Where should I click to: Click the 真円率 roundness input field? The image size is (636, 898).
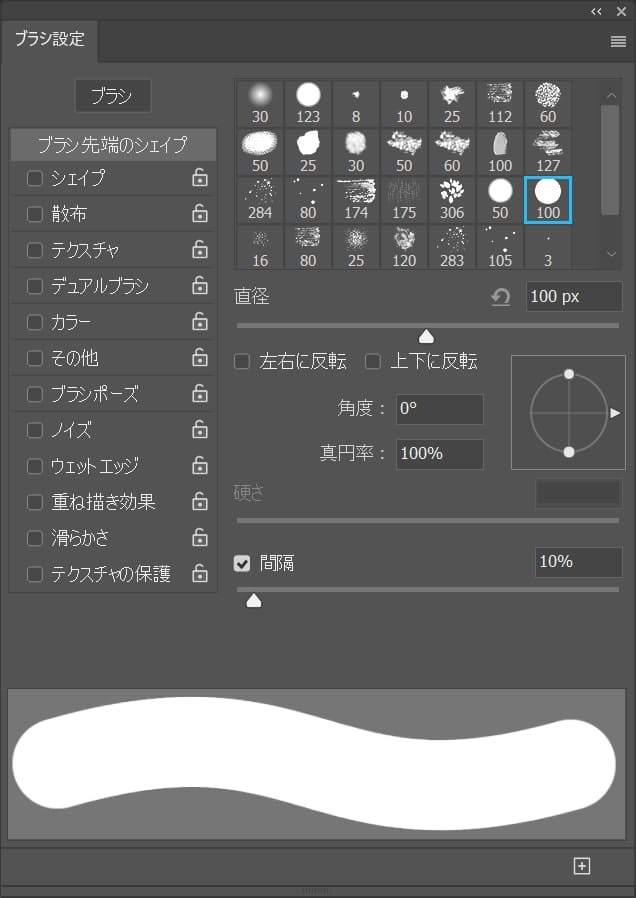point(440,454)
